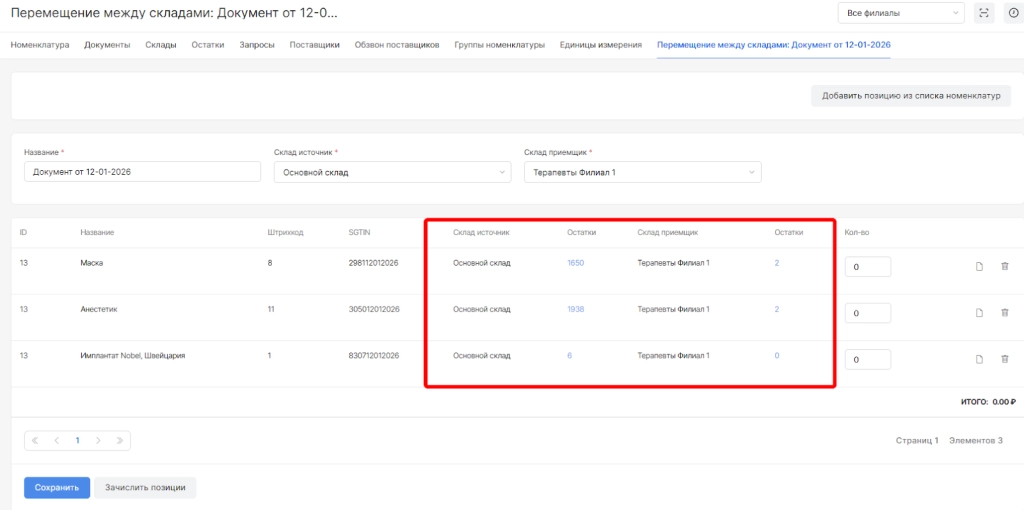Screen dimensions: 1024x510
Task: Expand the Склад источник dropdown
Action: click(x=392, y=172)
